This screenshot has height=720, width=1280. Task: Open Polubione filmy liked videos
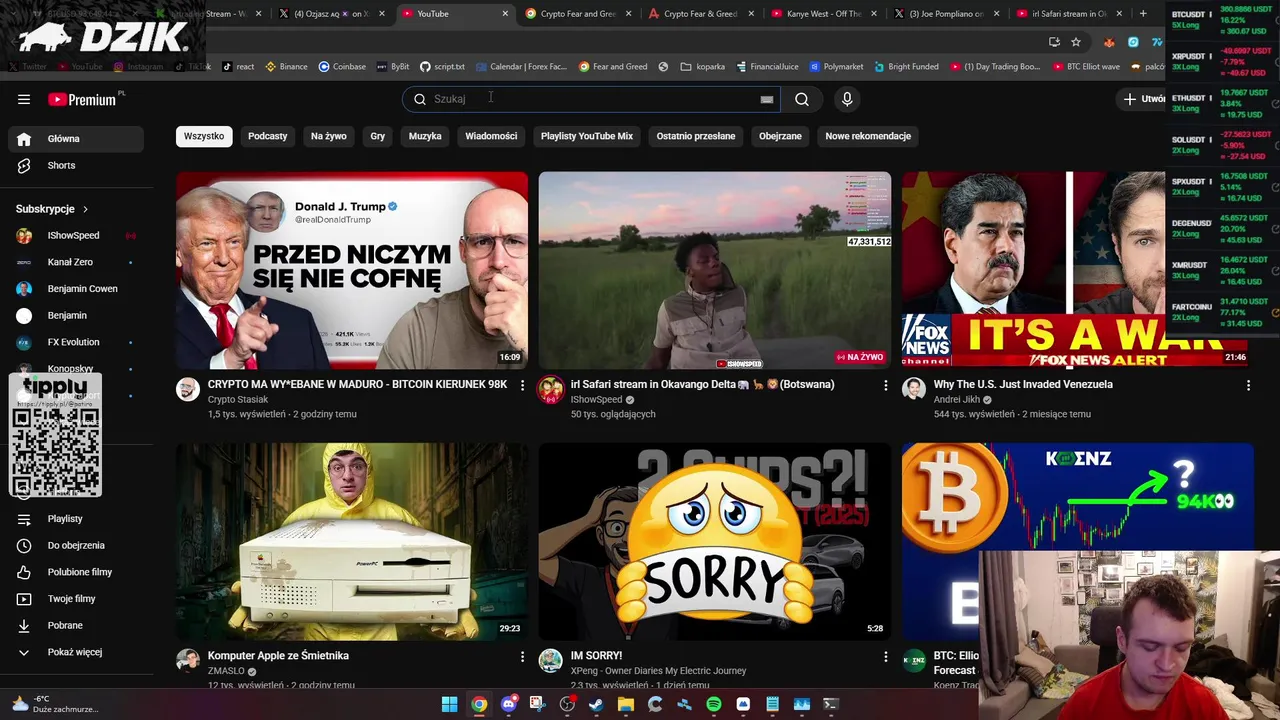point(76,572)
